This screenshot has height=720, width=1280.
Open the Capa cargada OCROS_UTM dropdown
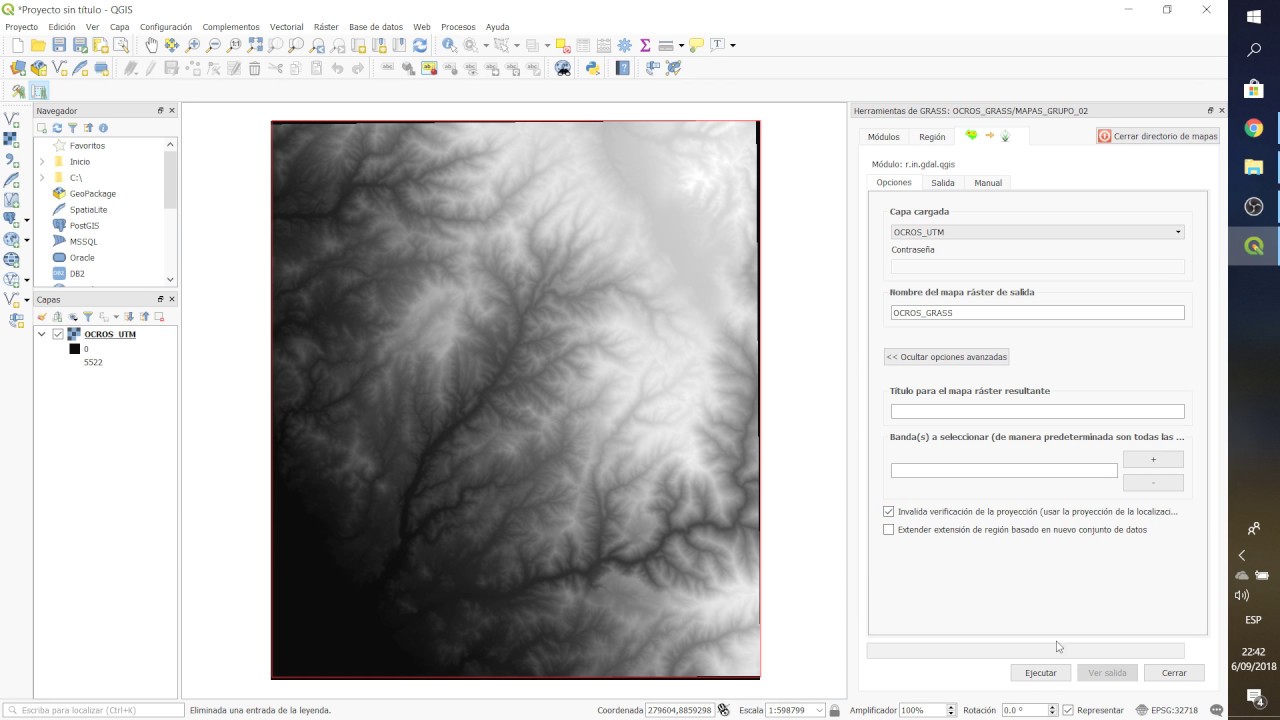coord(1037,232)
